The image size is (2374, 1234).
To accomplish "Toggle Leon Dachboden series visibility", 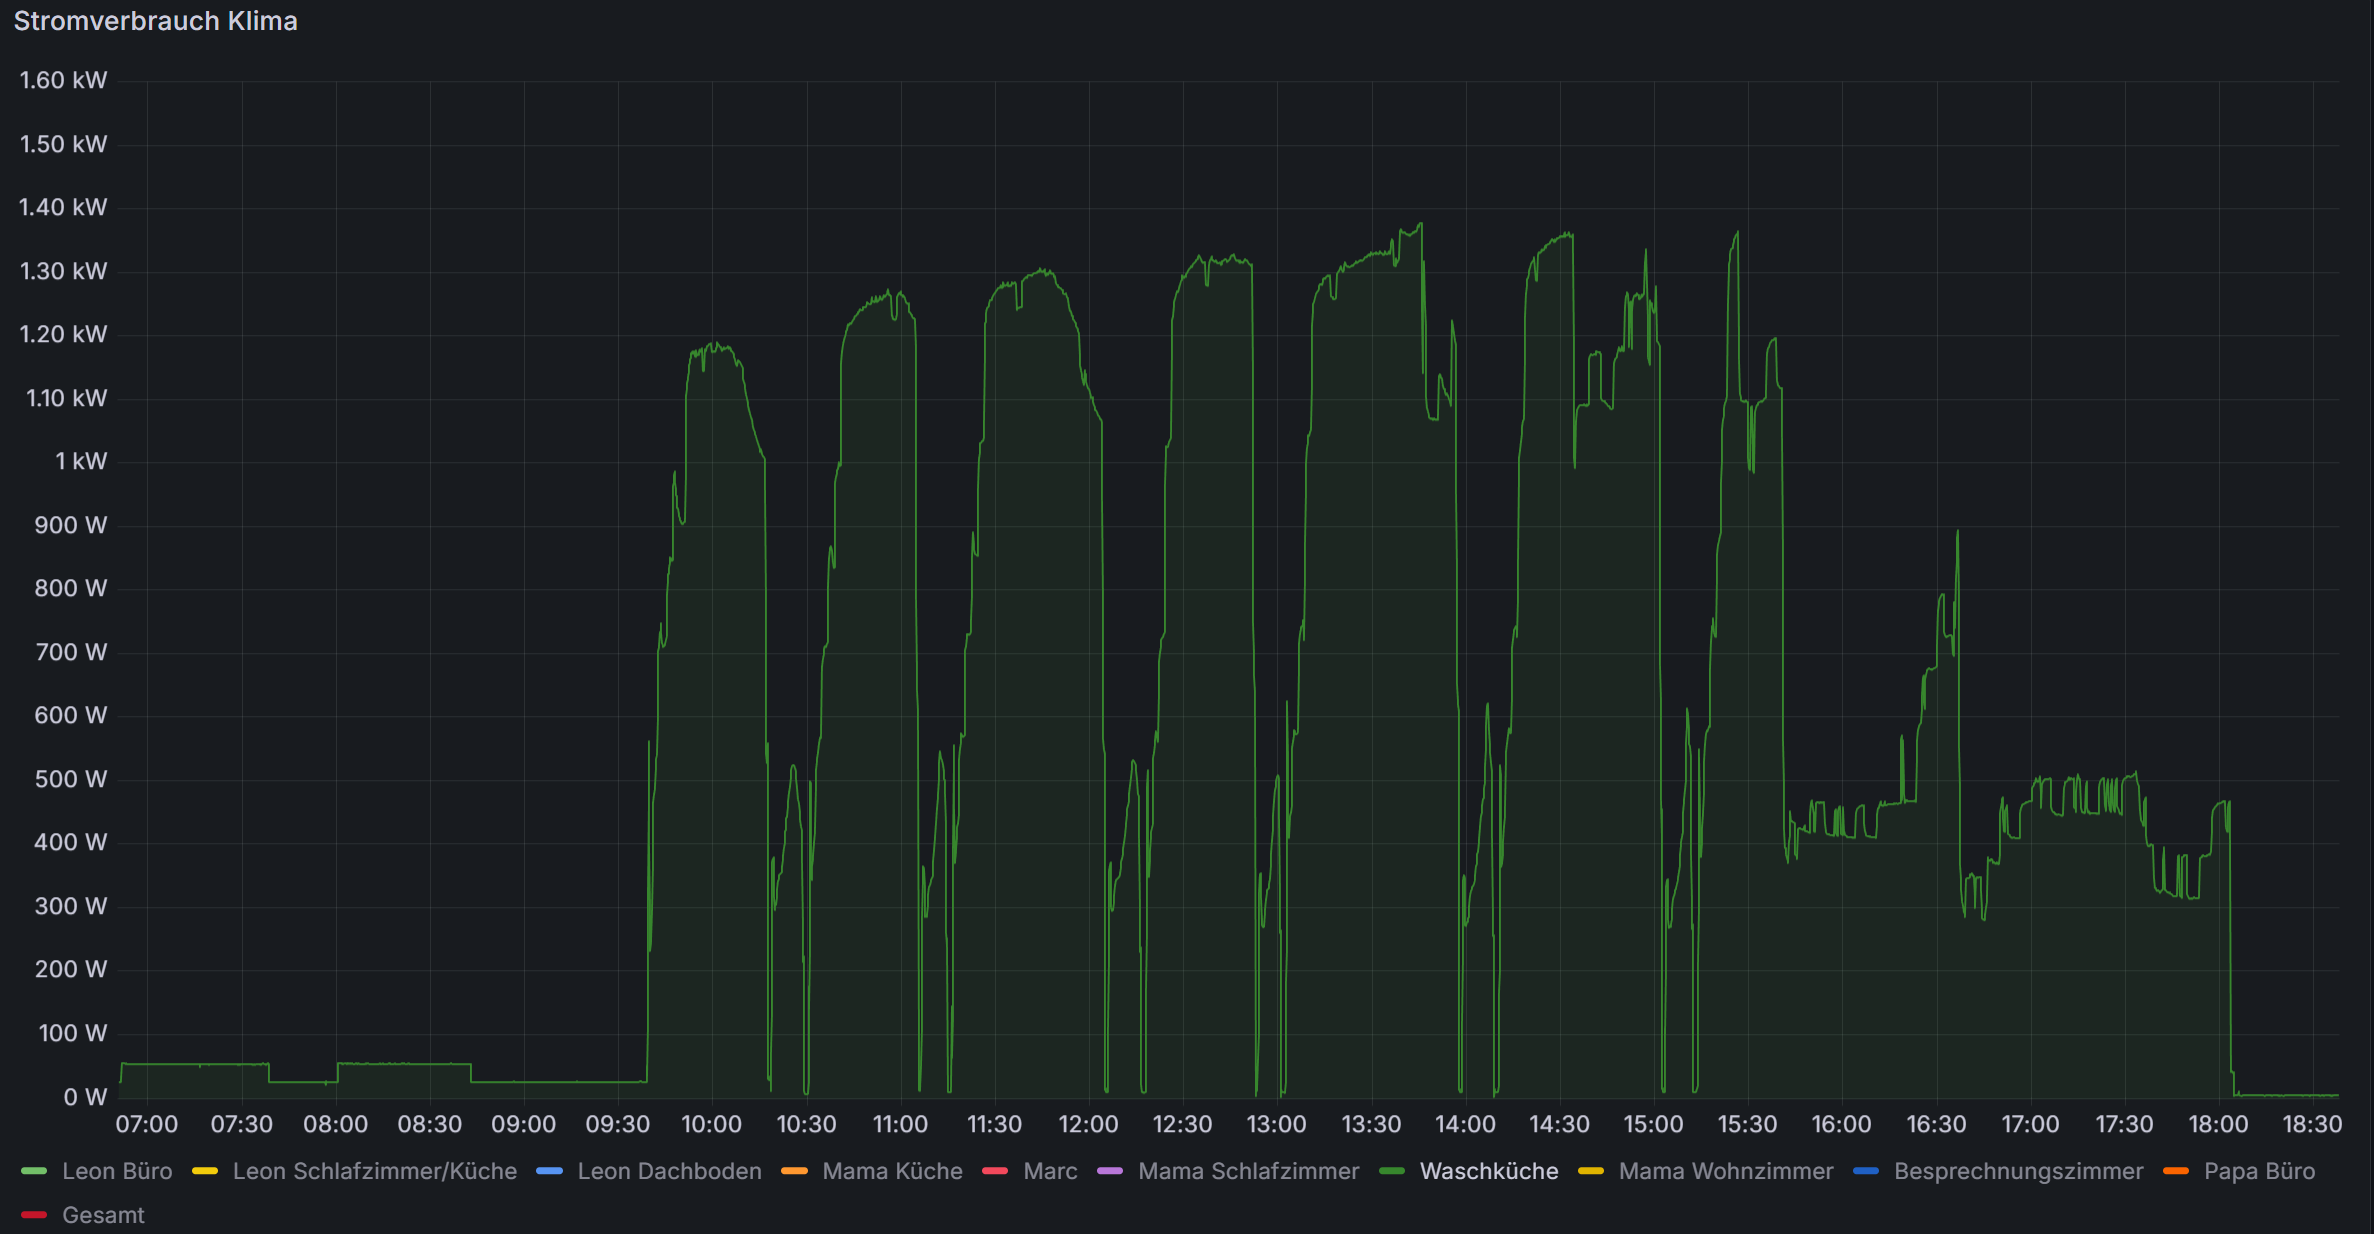I will tap(669, 1171).
